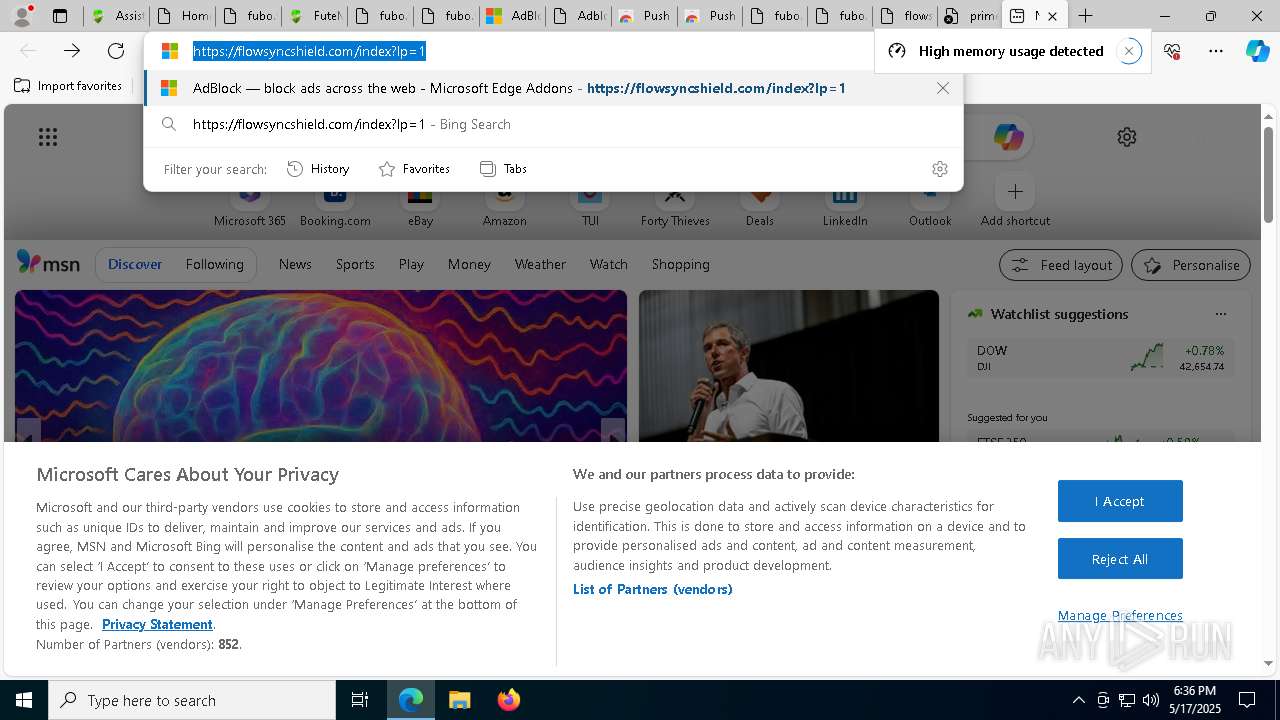The image size is (1280, 720).
Task: Click the Copilot logo in search box
Action: tap(1008, 137)
